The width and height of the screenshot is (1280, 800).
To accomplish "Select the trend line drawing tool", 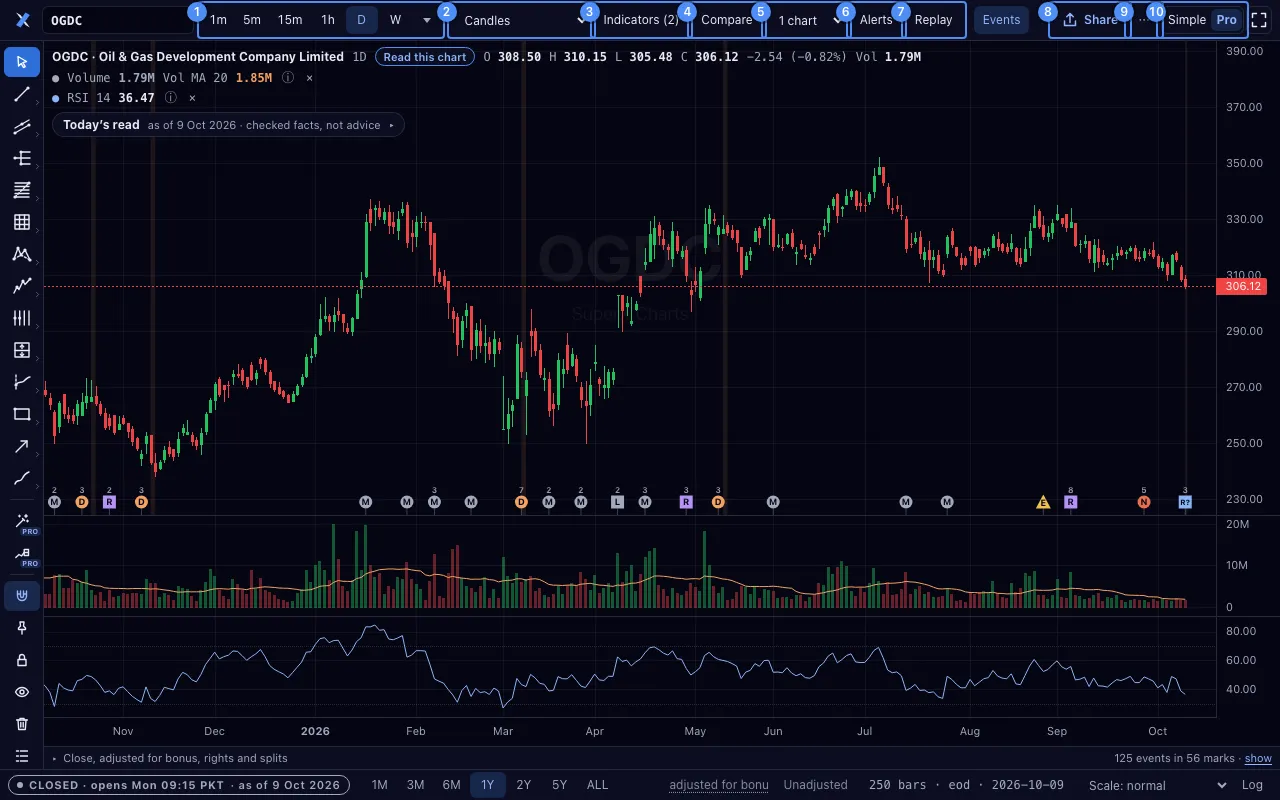I will (22, 94).
